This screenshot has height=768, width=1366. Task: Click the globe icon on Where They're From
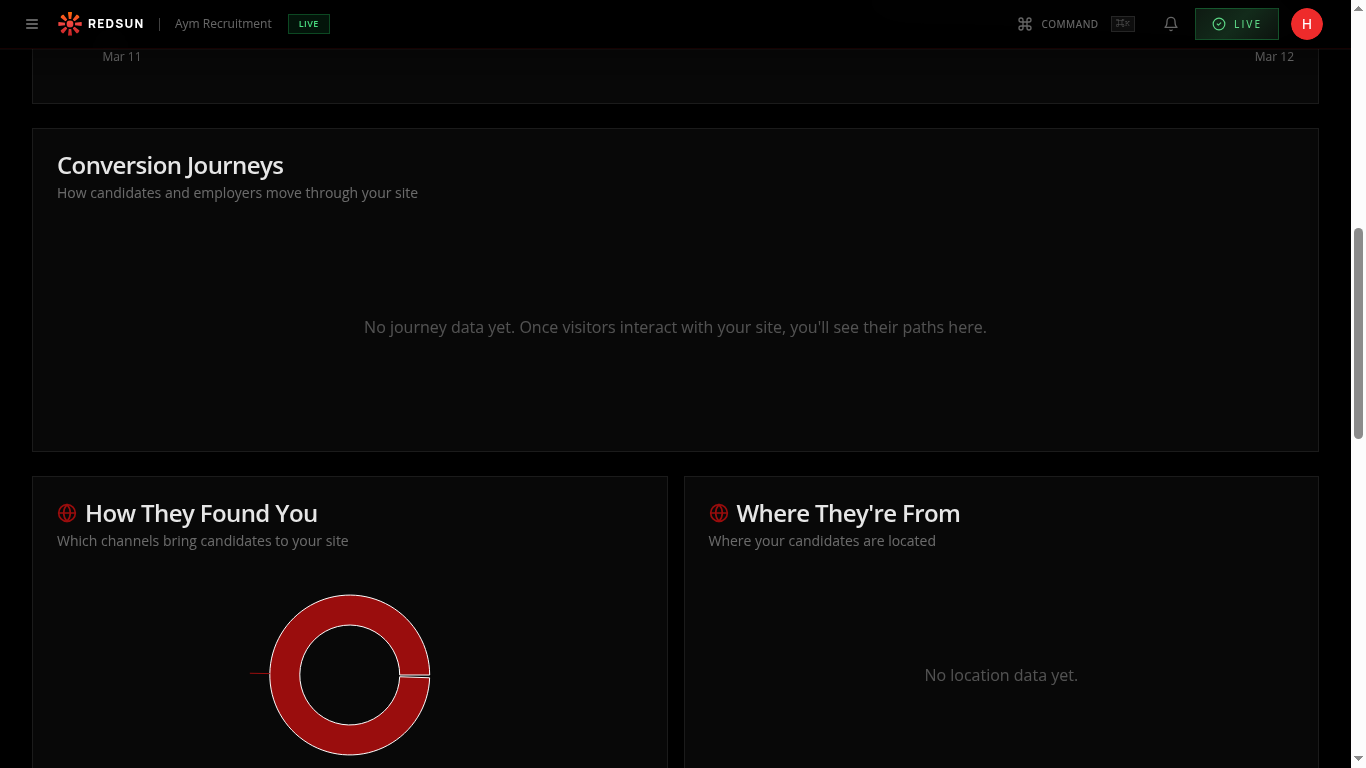point(718,513)
